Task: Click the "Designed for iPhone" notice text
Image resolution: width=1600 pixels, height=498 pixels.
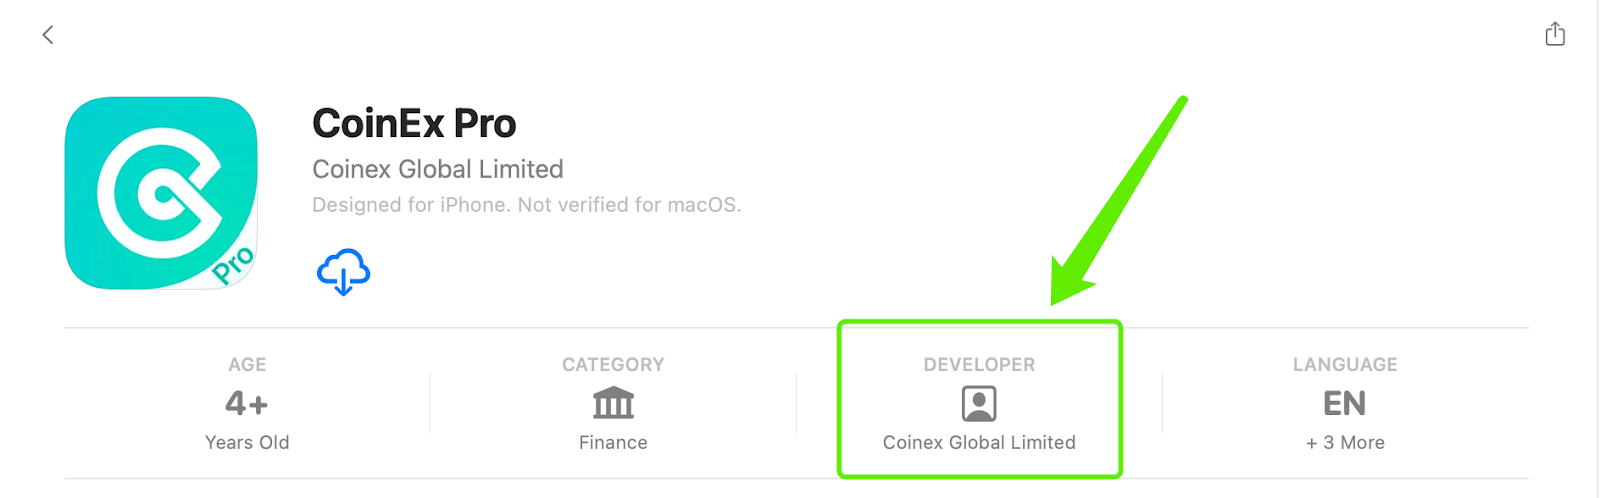Action: pos(526,205)
